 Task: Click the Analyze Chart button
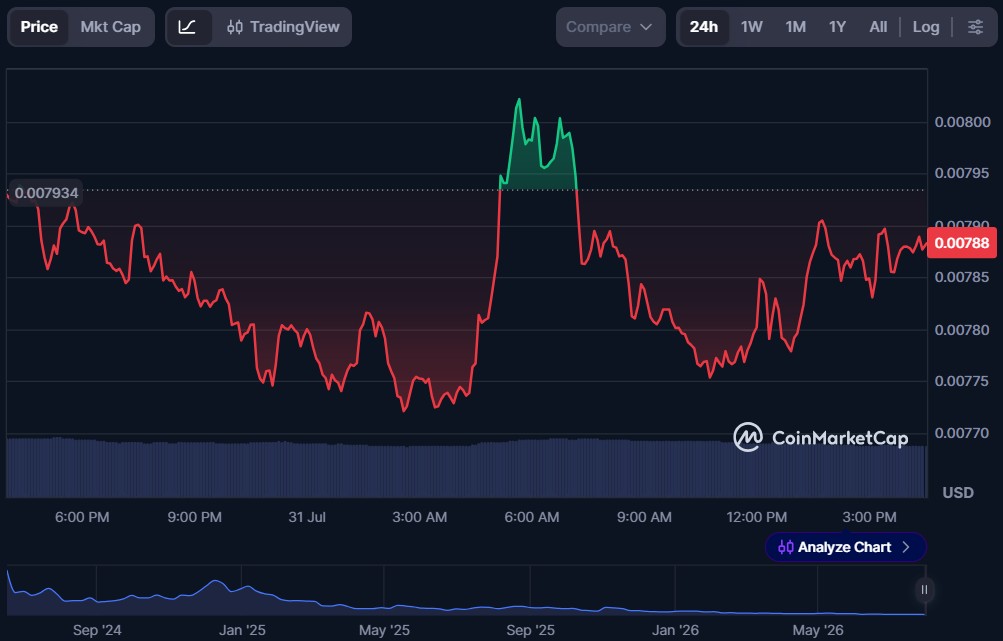846,547
